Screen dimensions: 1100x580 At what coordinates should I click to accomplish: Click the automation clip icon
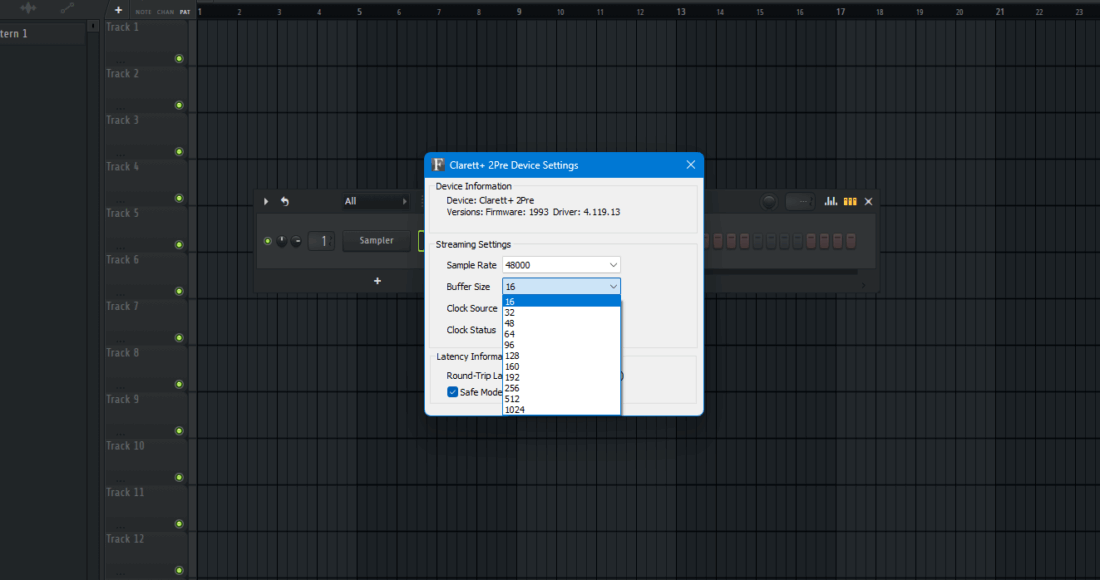click(x=67, y=8)
